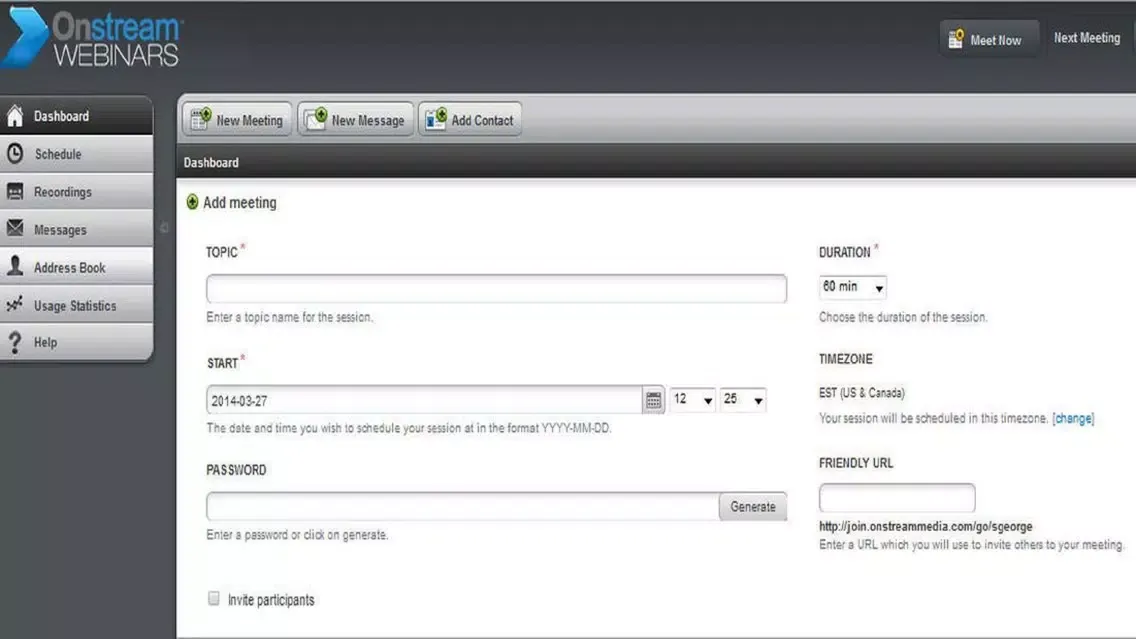Screen dimensions: 1136x639
Task: Click the Messages envelope icon
Action: 15,229
